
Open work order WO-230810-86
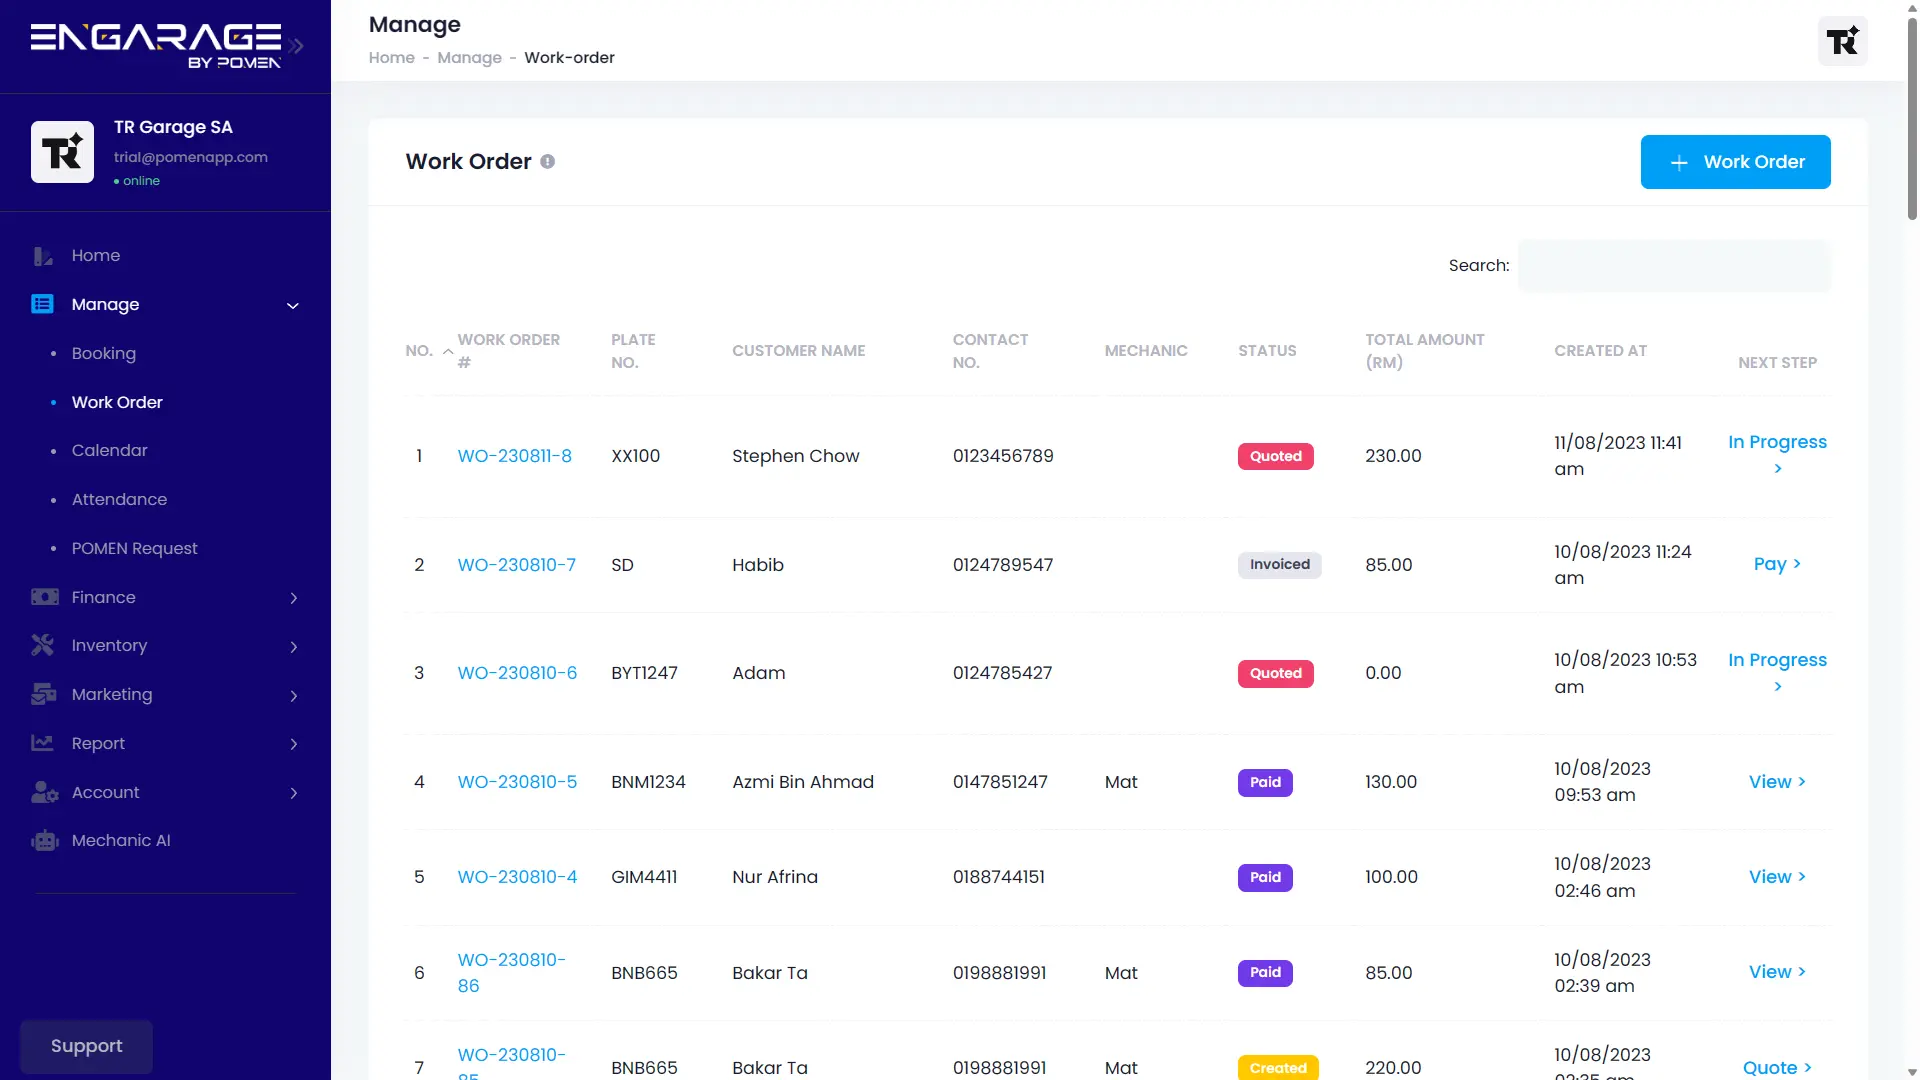click(512, 973)
